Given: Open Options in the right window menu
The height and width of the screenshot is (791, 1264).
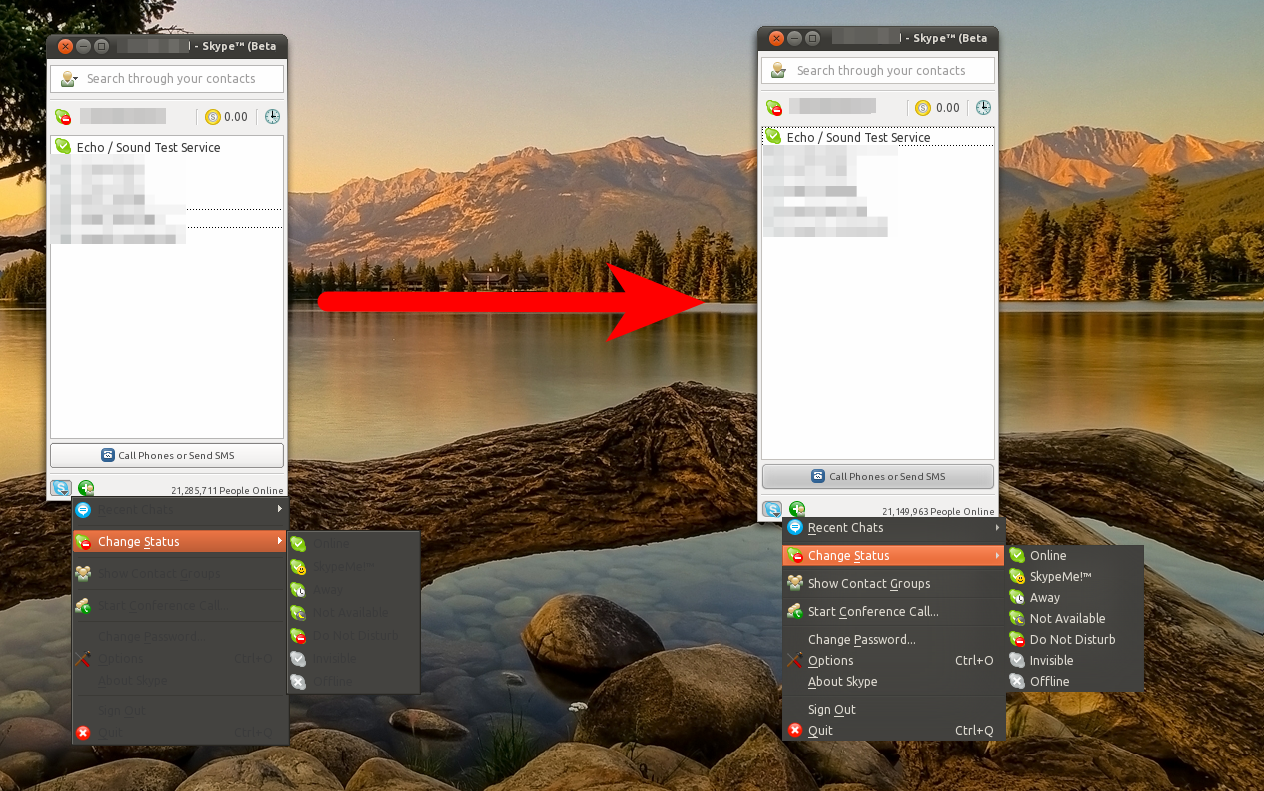Looking at the screenshot, I should [894, 660].
